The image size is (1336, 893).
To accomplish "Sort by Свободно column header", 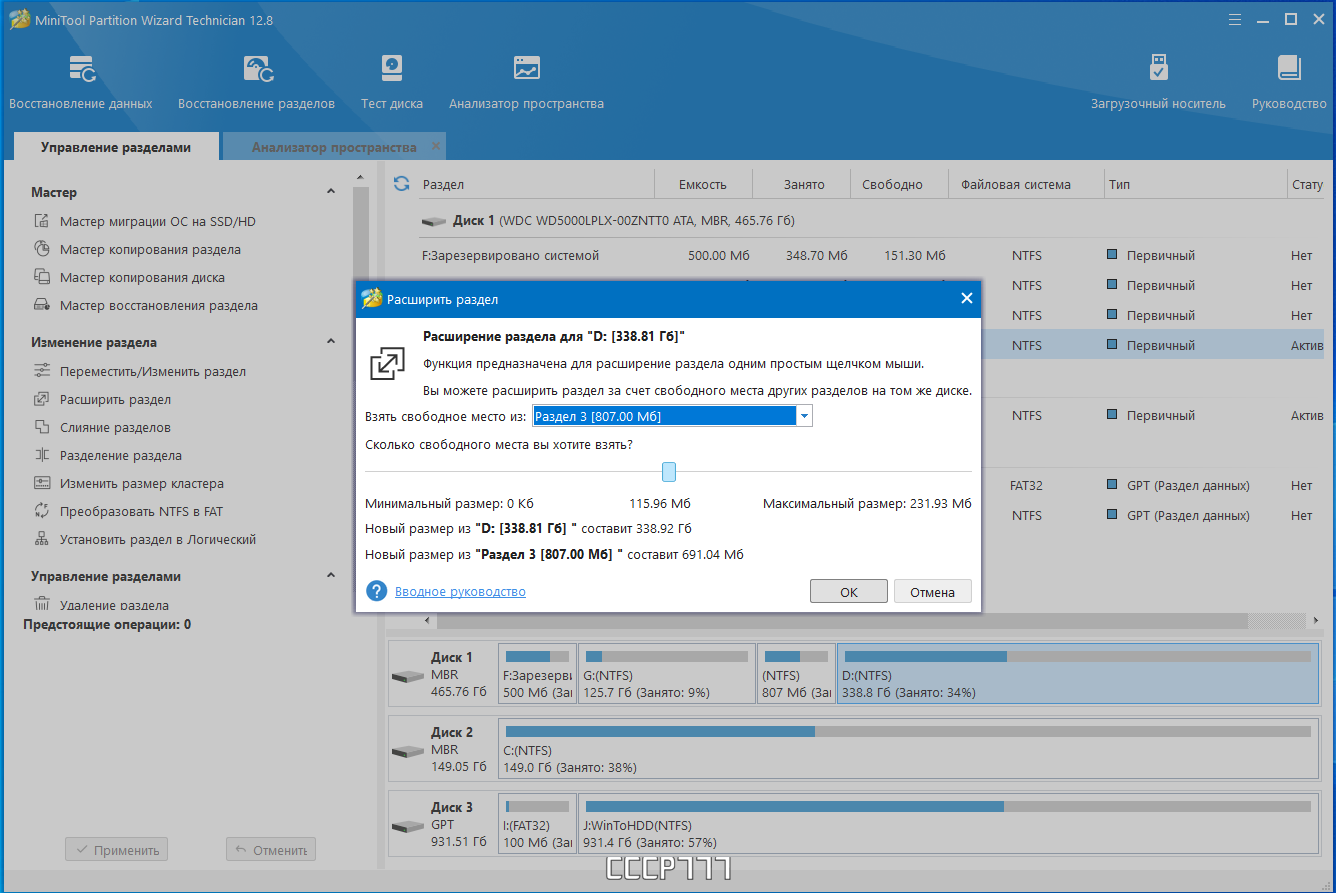I will [899, 184].
